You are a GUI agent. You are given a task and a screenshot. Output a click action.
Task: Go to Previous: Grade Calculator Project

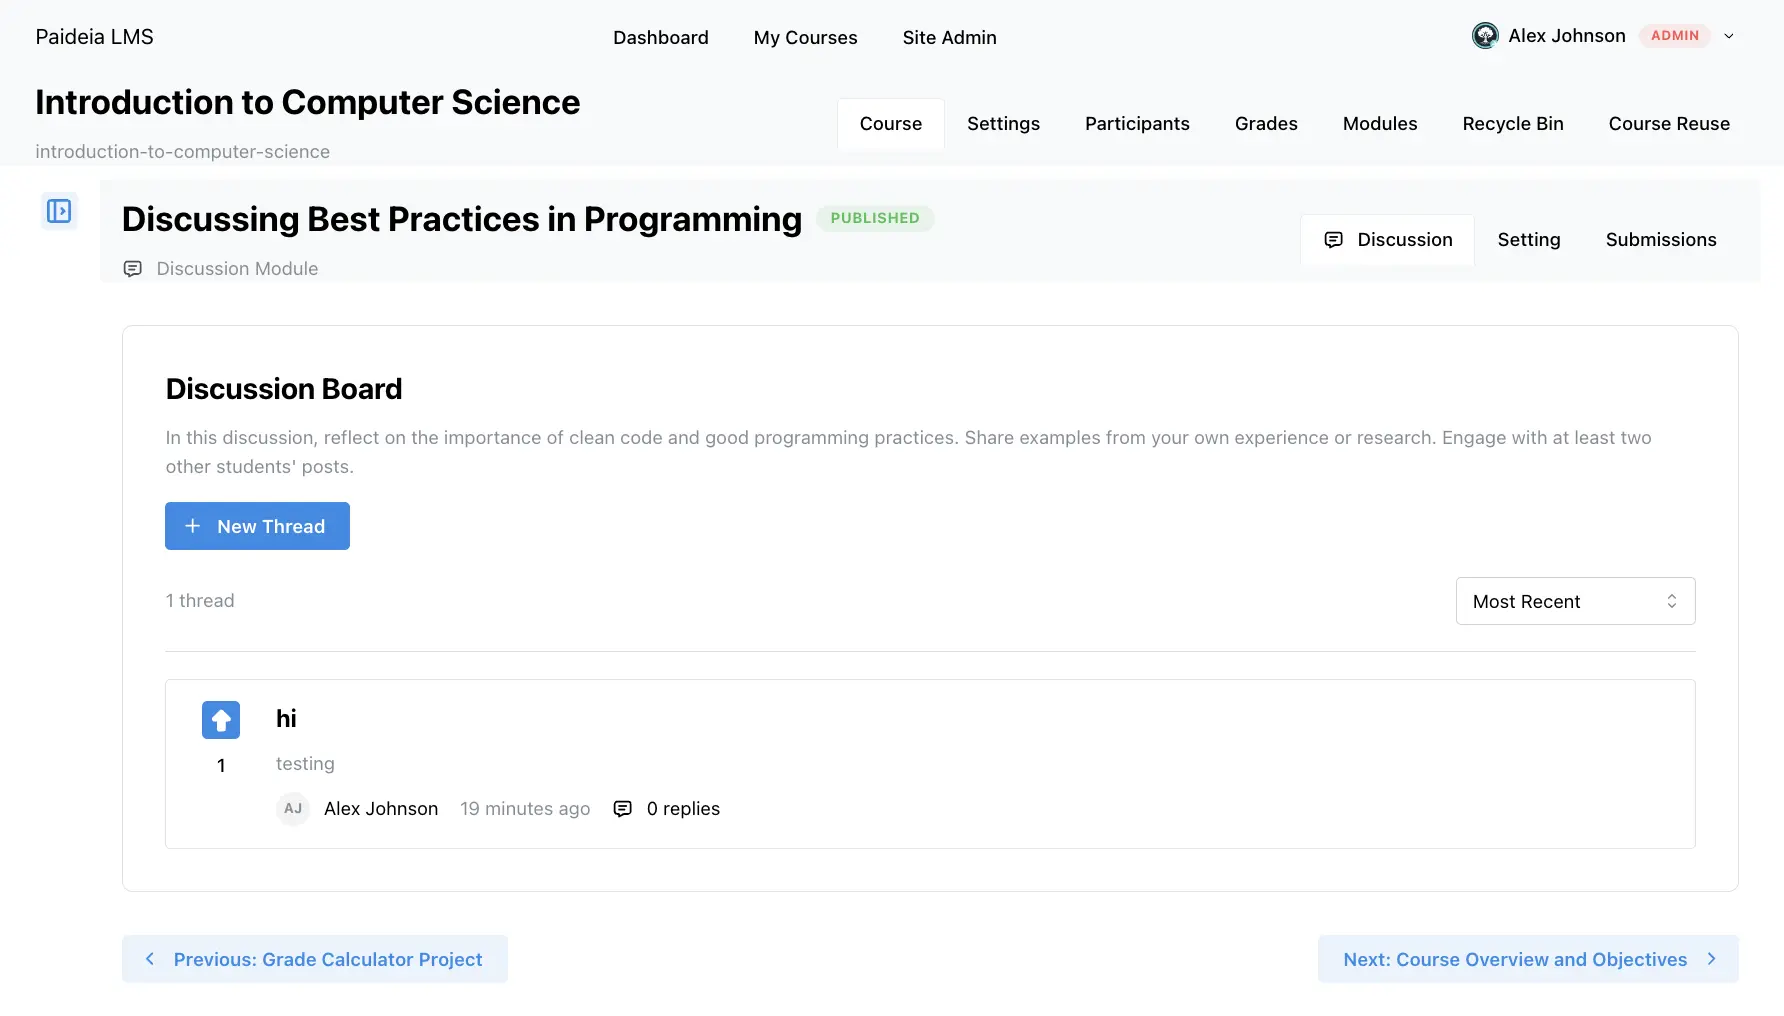(315, 959)
